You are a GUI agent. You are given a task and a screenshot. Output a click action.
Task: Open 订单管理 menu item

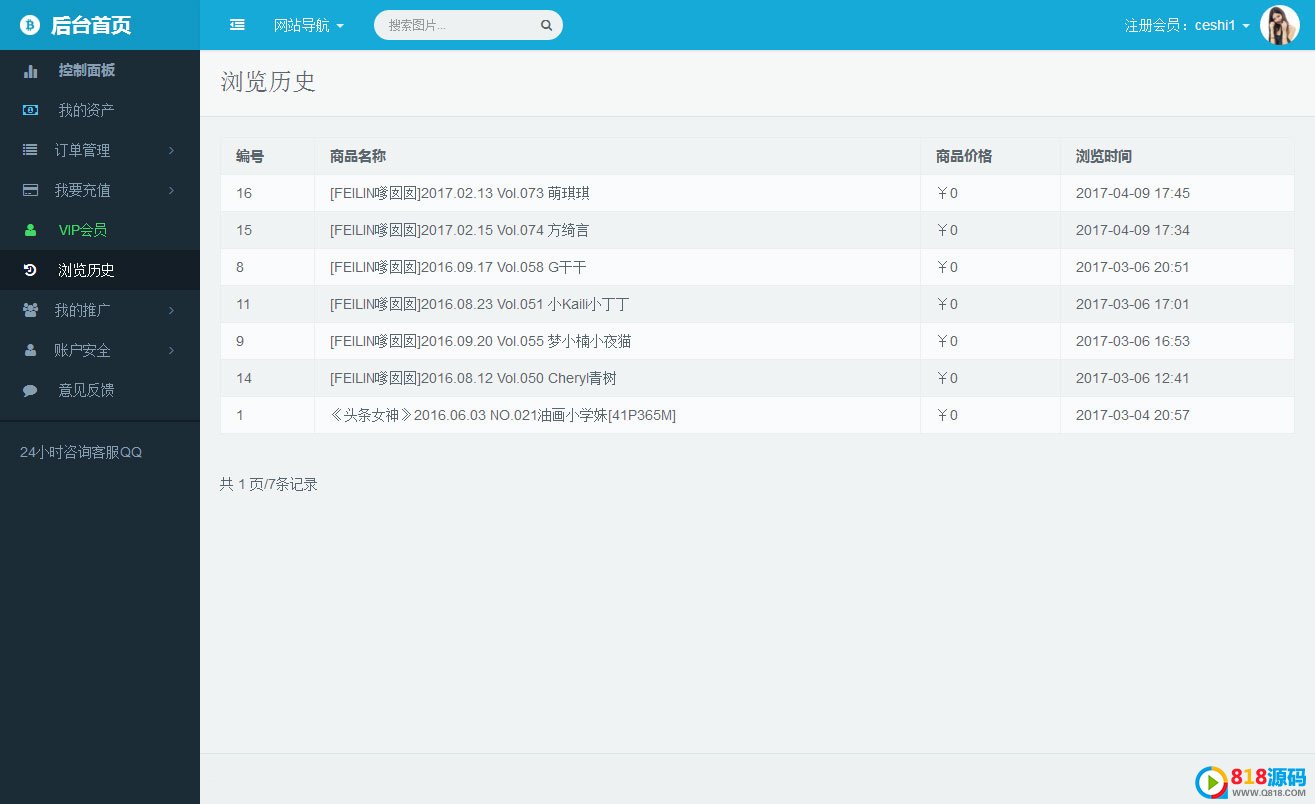[82, 150]
